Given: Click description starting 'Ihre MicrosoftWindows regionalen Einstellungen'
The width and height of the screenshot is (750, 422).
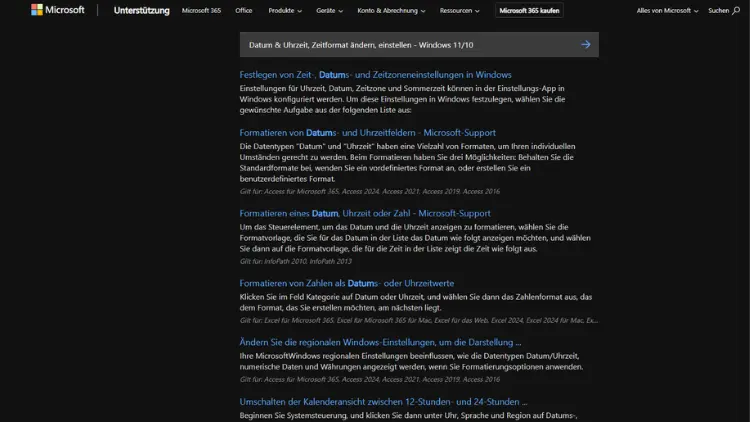Looking at the screenshot, I should tap(411, 361).
